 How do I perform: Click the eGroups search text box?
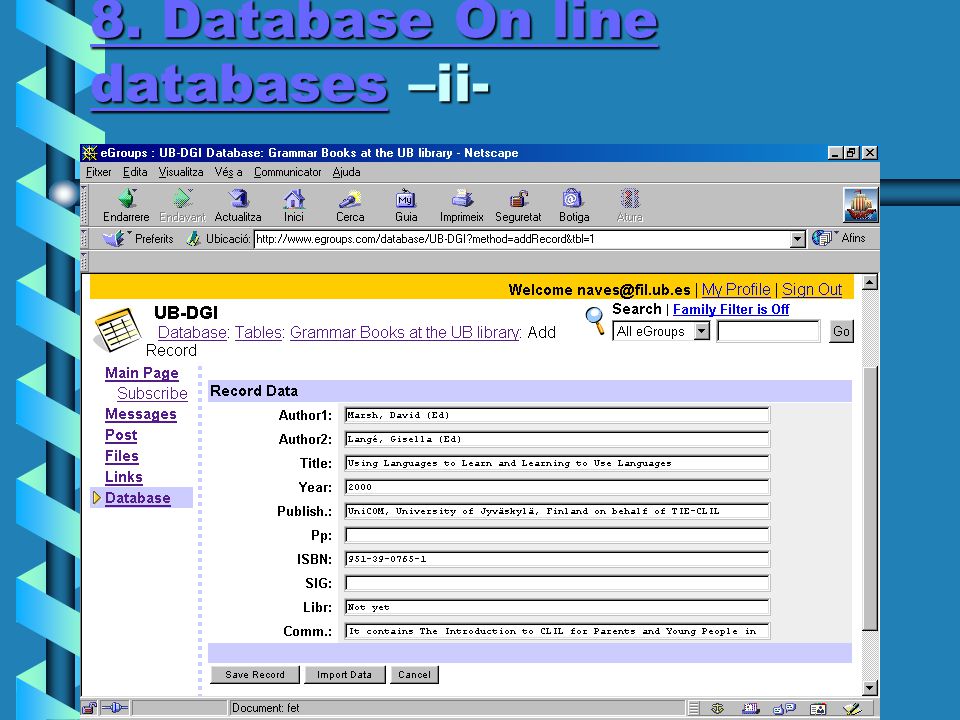[768, 331]
